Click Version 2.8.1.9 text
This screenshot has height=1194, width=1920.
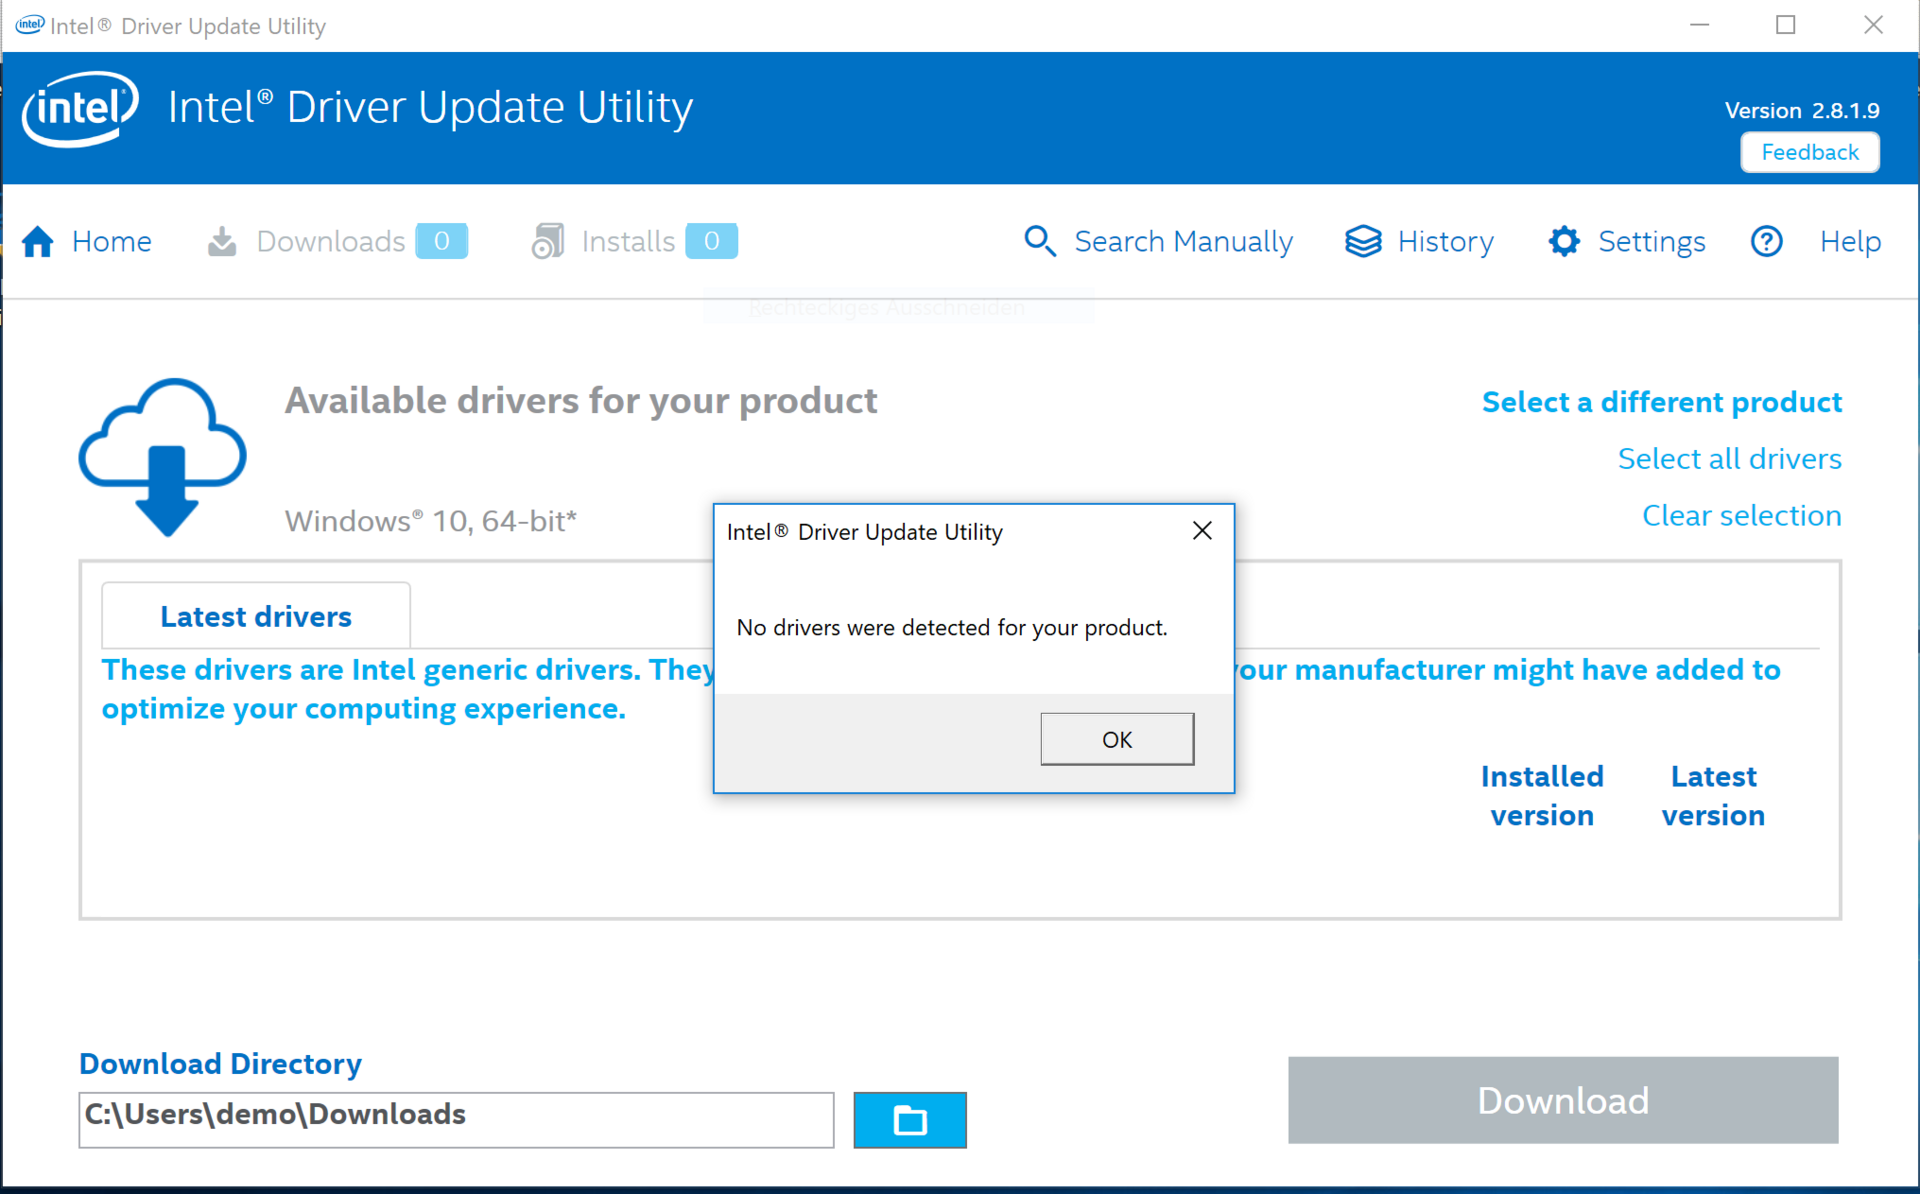[1802, 110]
